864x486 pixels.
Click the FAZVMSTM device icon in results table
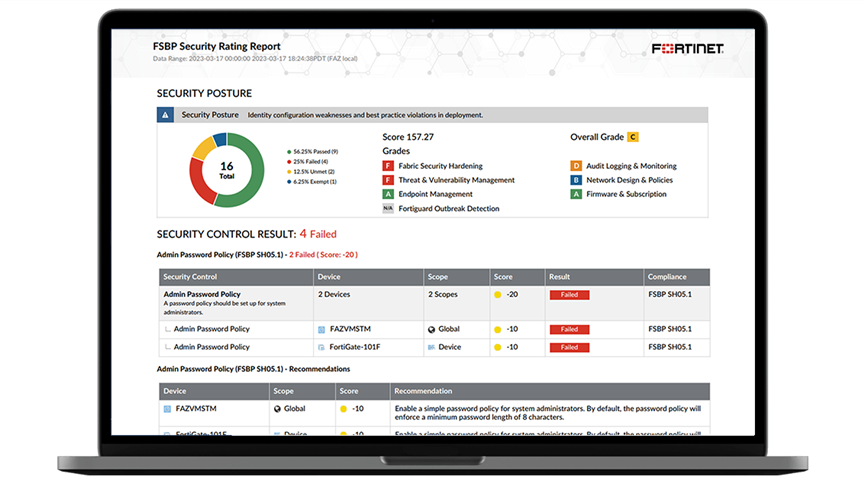[x=321, y=330]
